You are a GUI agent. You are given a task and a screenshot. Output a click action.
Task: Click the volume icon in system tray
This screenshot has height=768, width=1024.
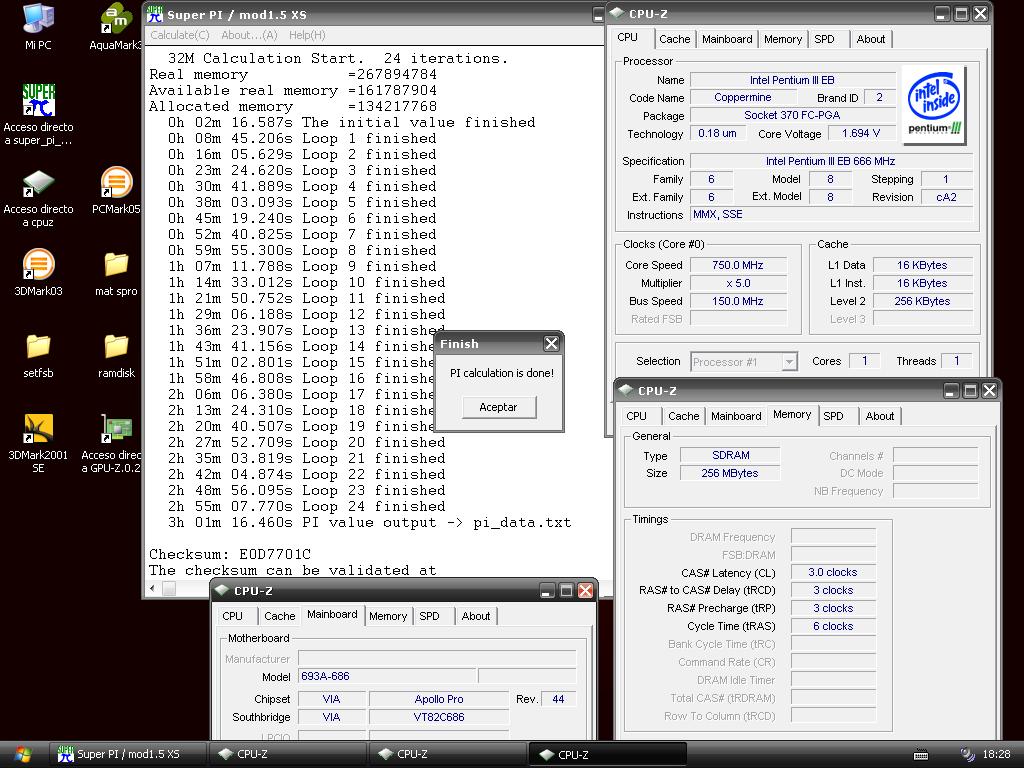pyautogui.click(x=967, y=754)
